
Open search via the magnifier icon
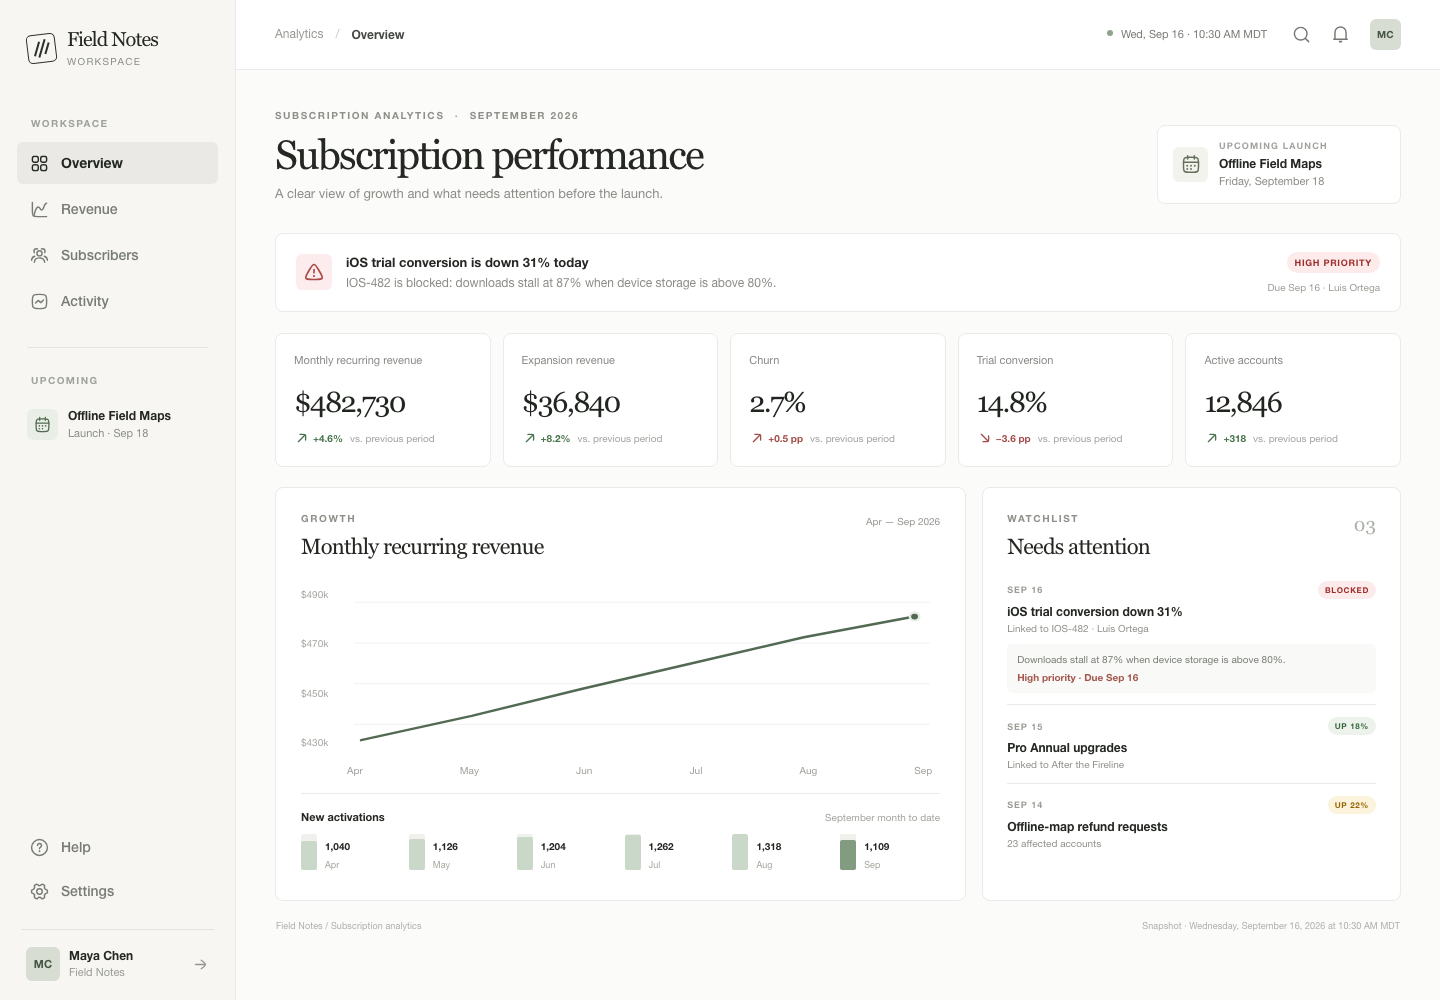point(1301,35)
